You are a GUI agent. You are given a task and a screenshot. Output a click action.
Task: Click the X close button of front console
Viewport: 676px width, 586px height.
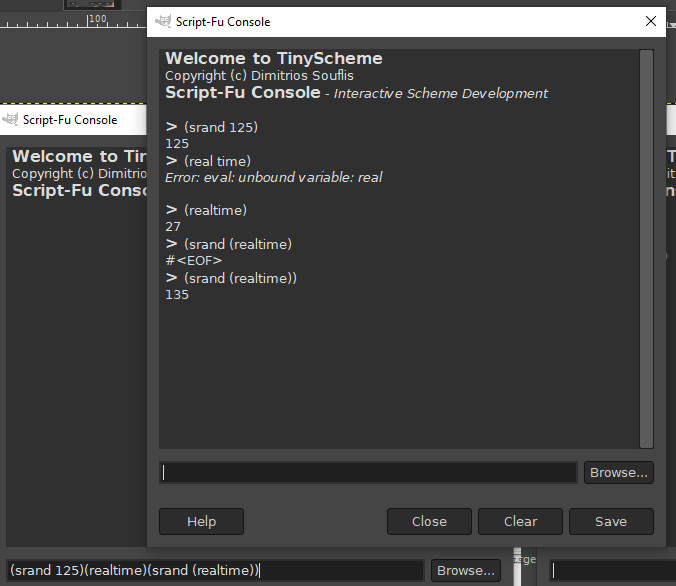[x=651, y=21]
